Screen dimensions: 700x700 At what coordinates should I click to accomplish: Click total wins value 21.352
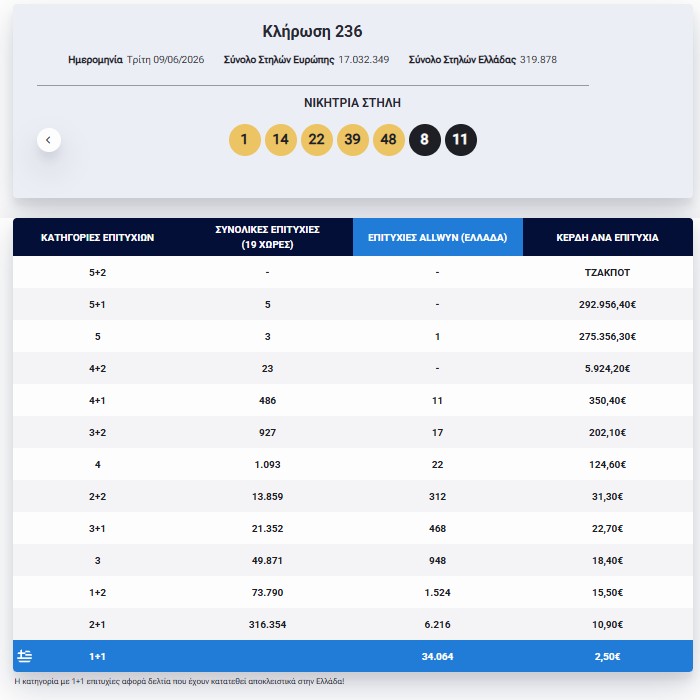[x=267, y=529]
